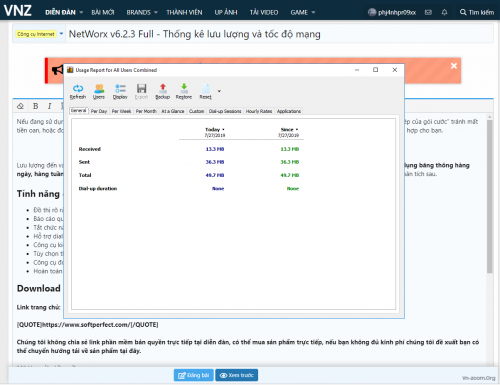Dismiss the orange notice banner

pos(454,66)
